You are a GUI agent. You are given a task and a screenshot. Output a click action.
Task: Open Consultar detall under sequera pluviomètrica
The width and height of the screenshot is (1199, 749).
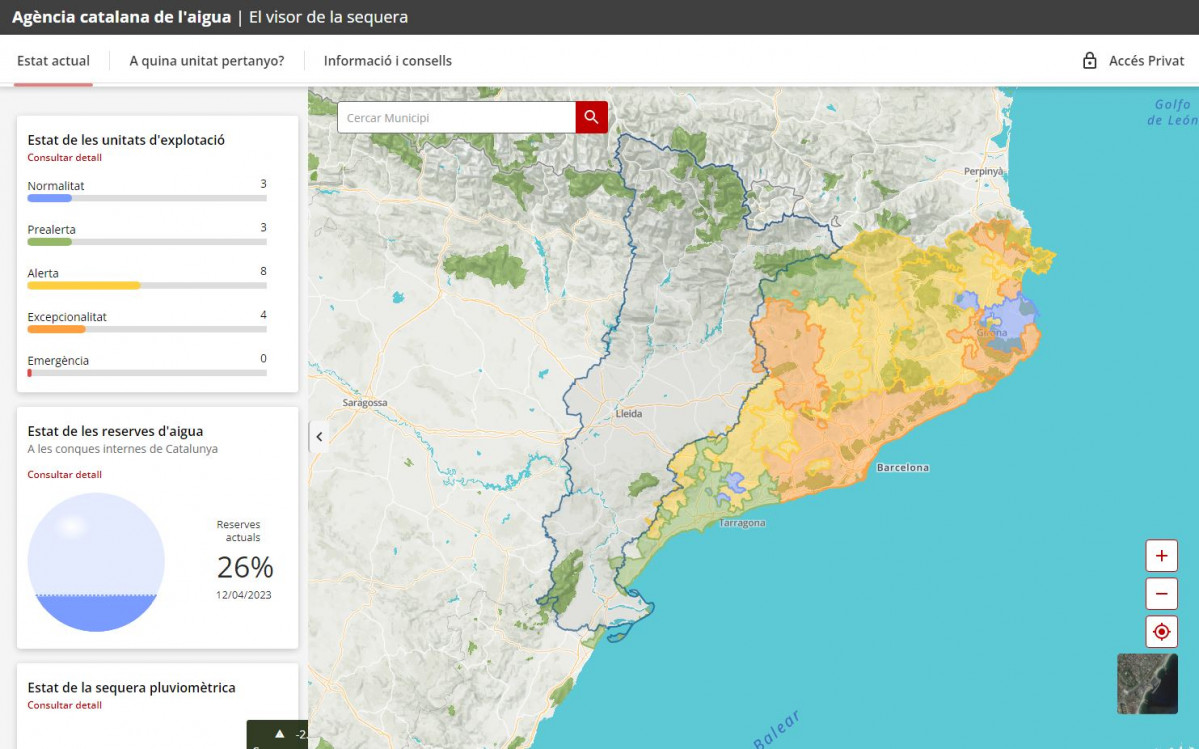64,705
